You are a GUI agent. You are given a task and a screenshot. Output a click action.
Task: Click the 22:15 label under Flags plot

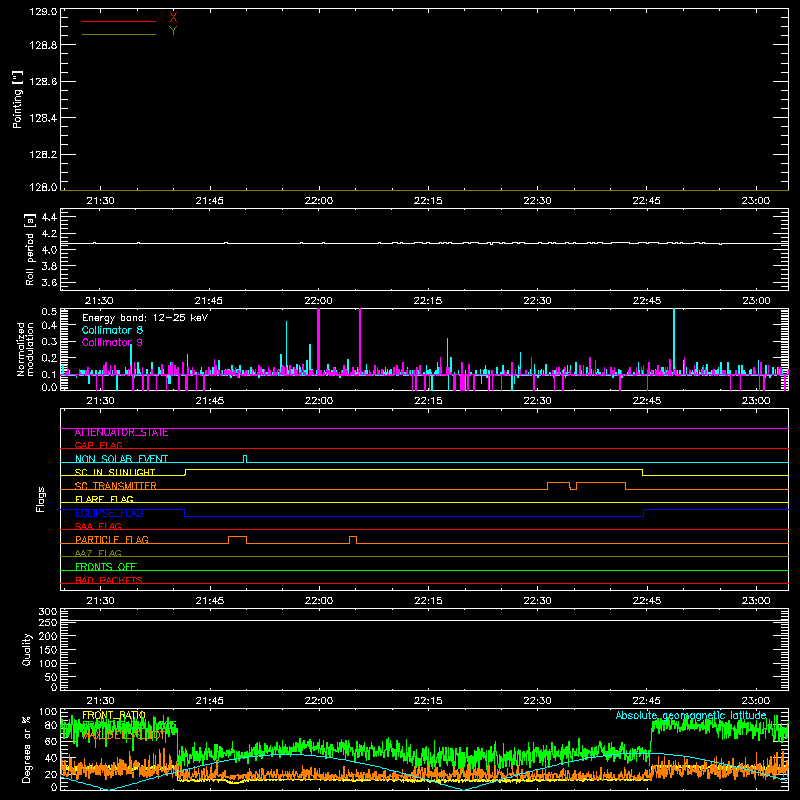pyautogui.click(x=428, y=601)
